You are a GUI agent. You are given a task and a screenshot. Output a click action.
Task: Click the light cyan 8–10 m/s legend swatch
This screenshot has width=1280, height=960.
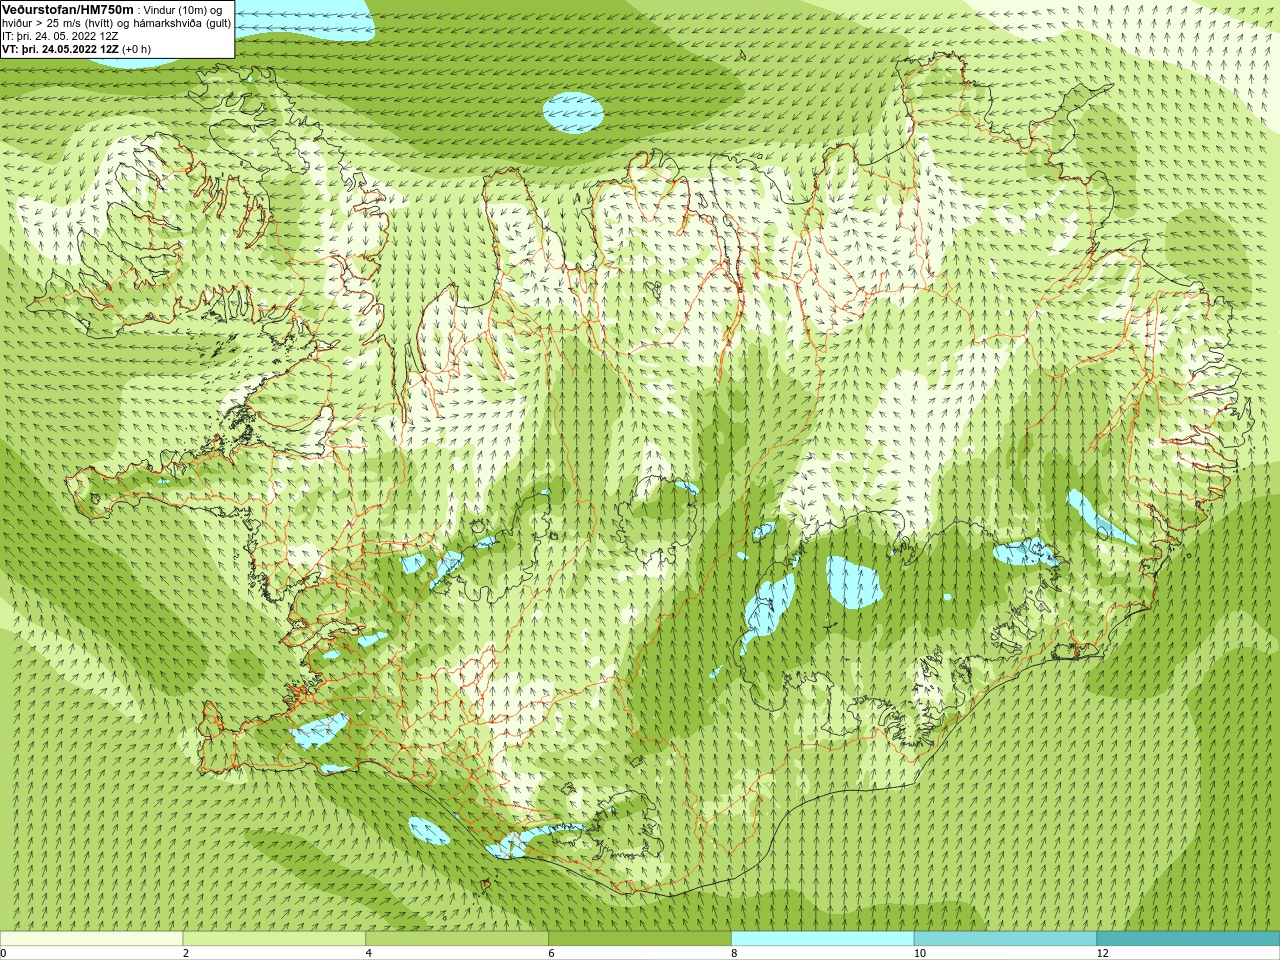823,939
